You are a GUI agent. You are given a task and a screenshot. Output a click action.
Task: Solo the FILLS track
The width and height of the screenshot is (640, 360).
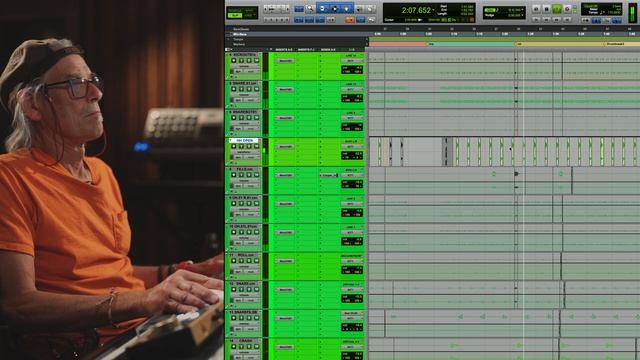249,175
